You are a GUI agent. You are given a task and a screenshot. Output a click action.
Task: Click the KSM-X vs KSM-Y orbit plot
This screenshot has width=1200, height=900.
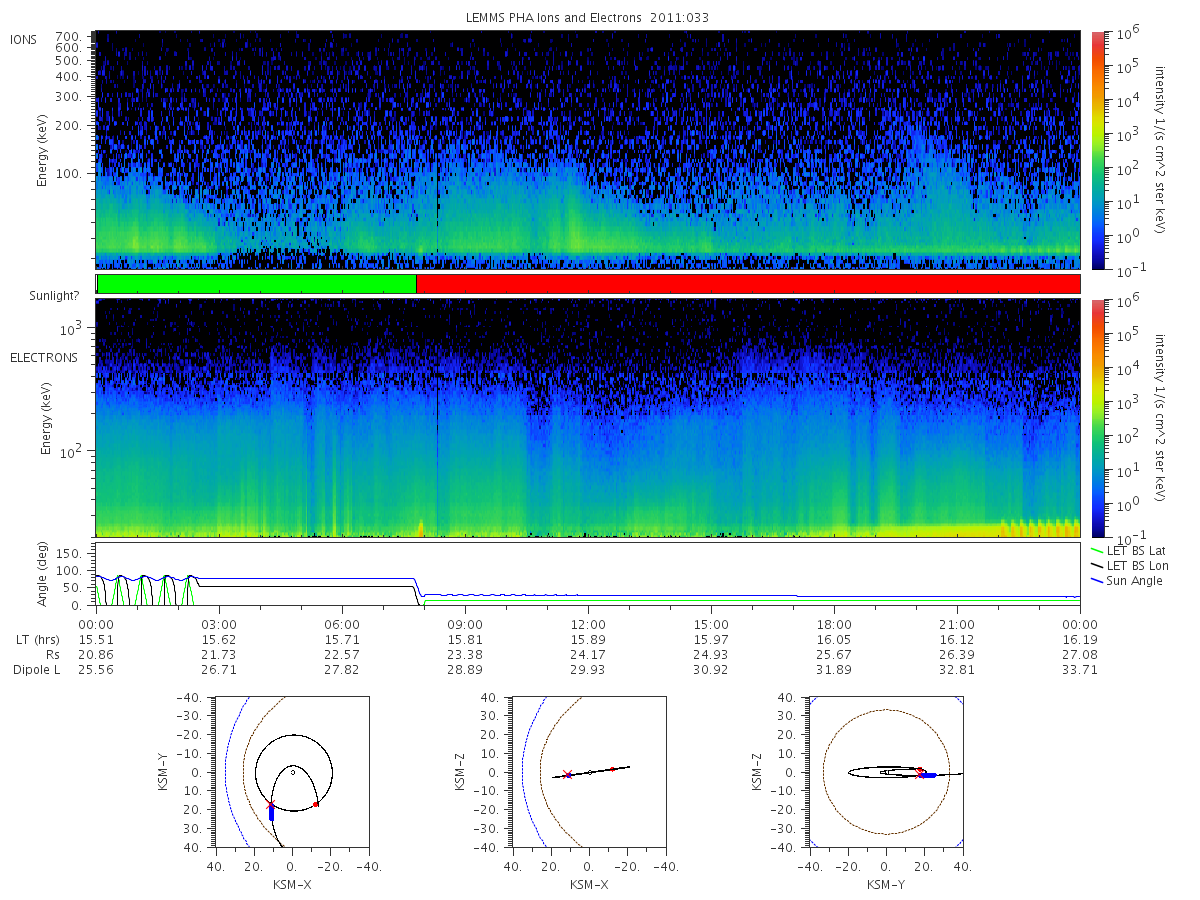[291, 772]
